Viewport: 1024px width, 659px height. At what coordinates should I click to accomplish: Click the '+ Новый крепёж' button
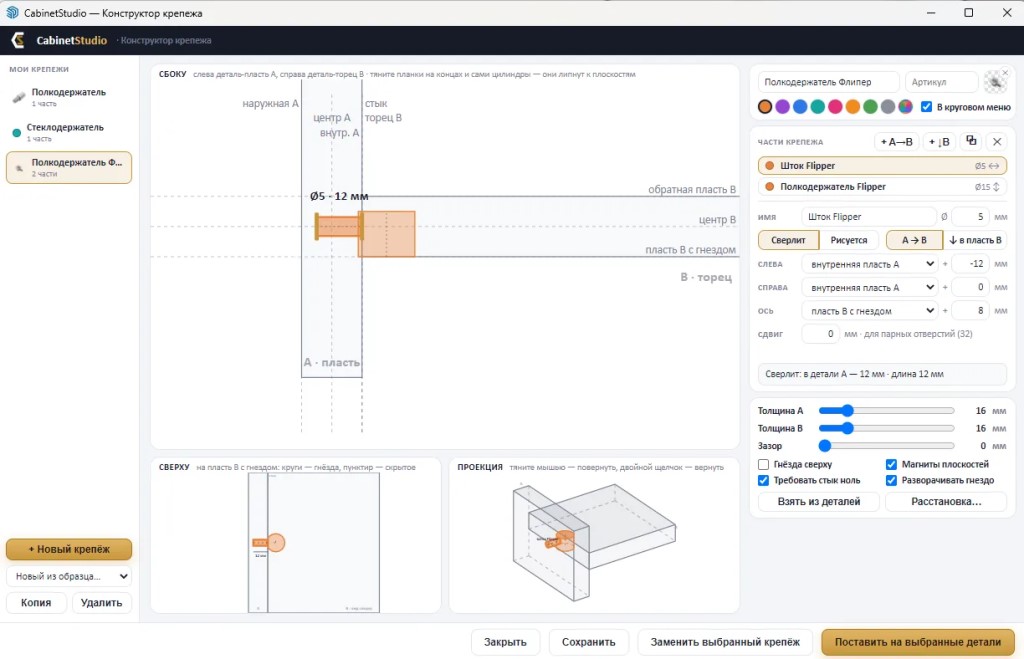(69, 549)
